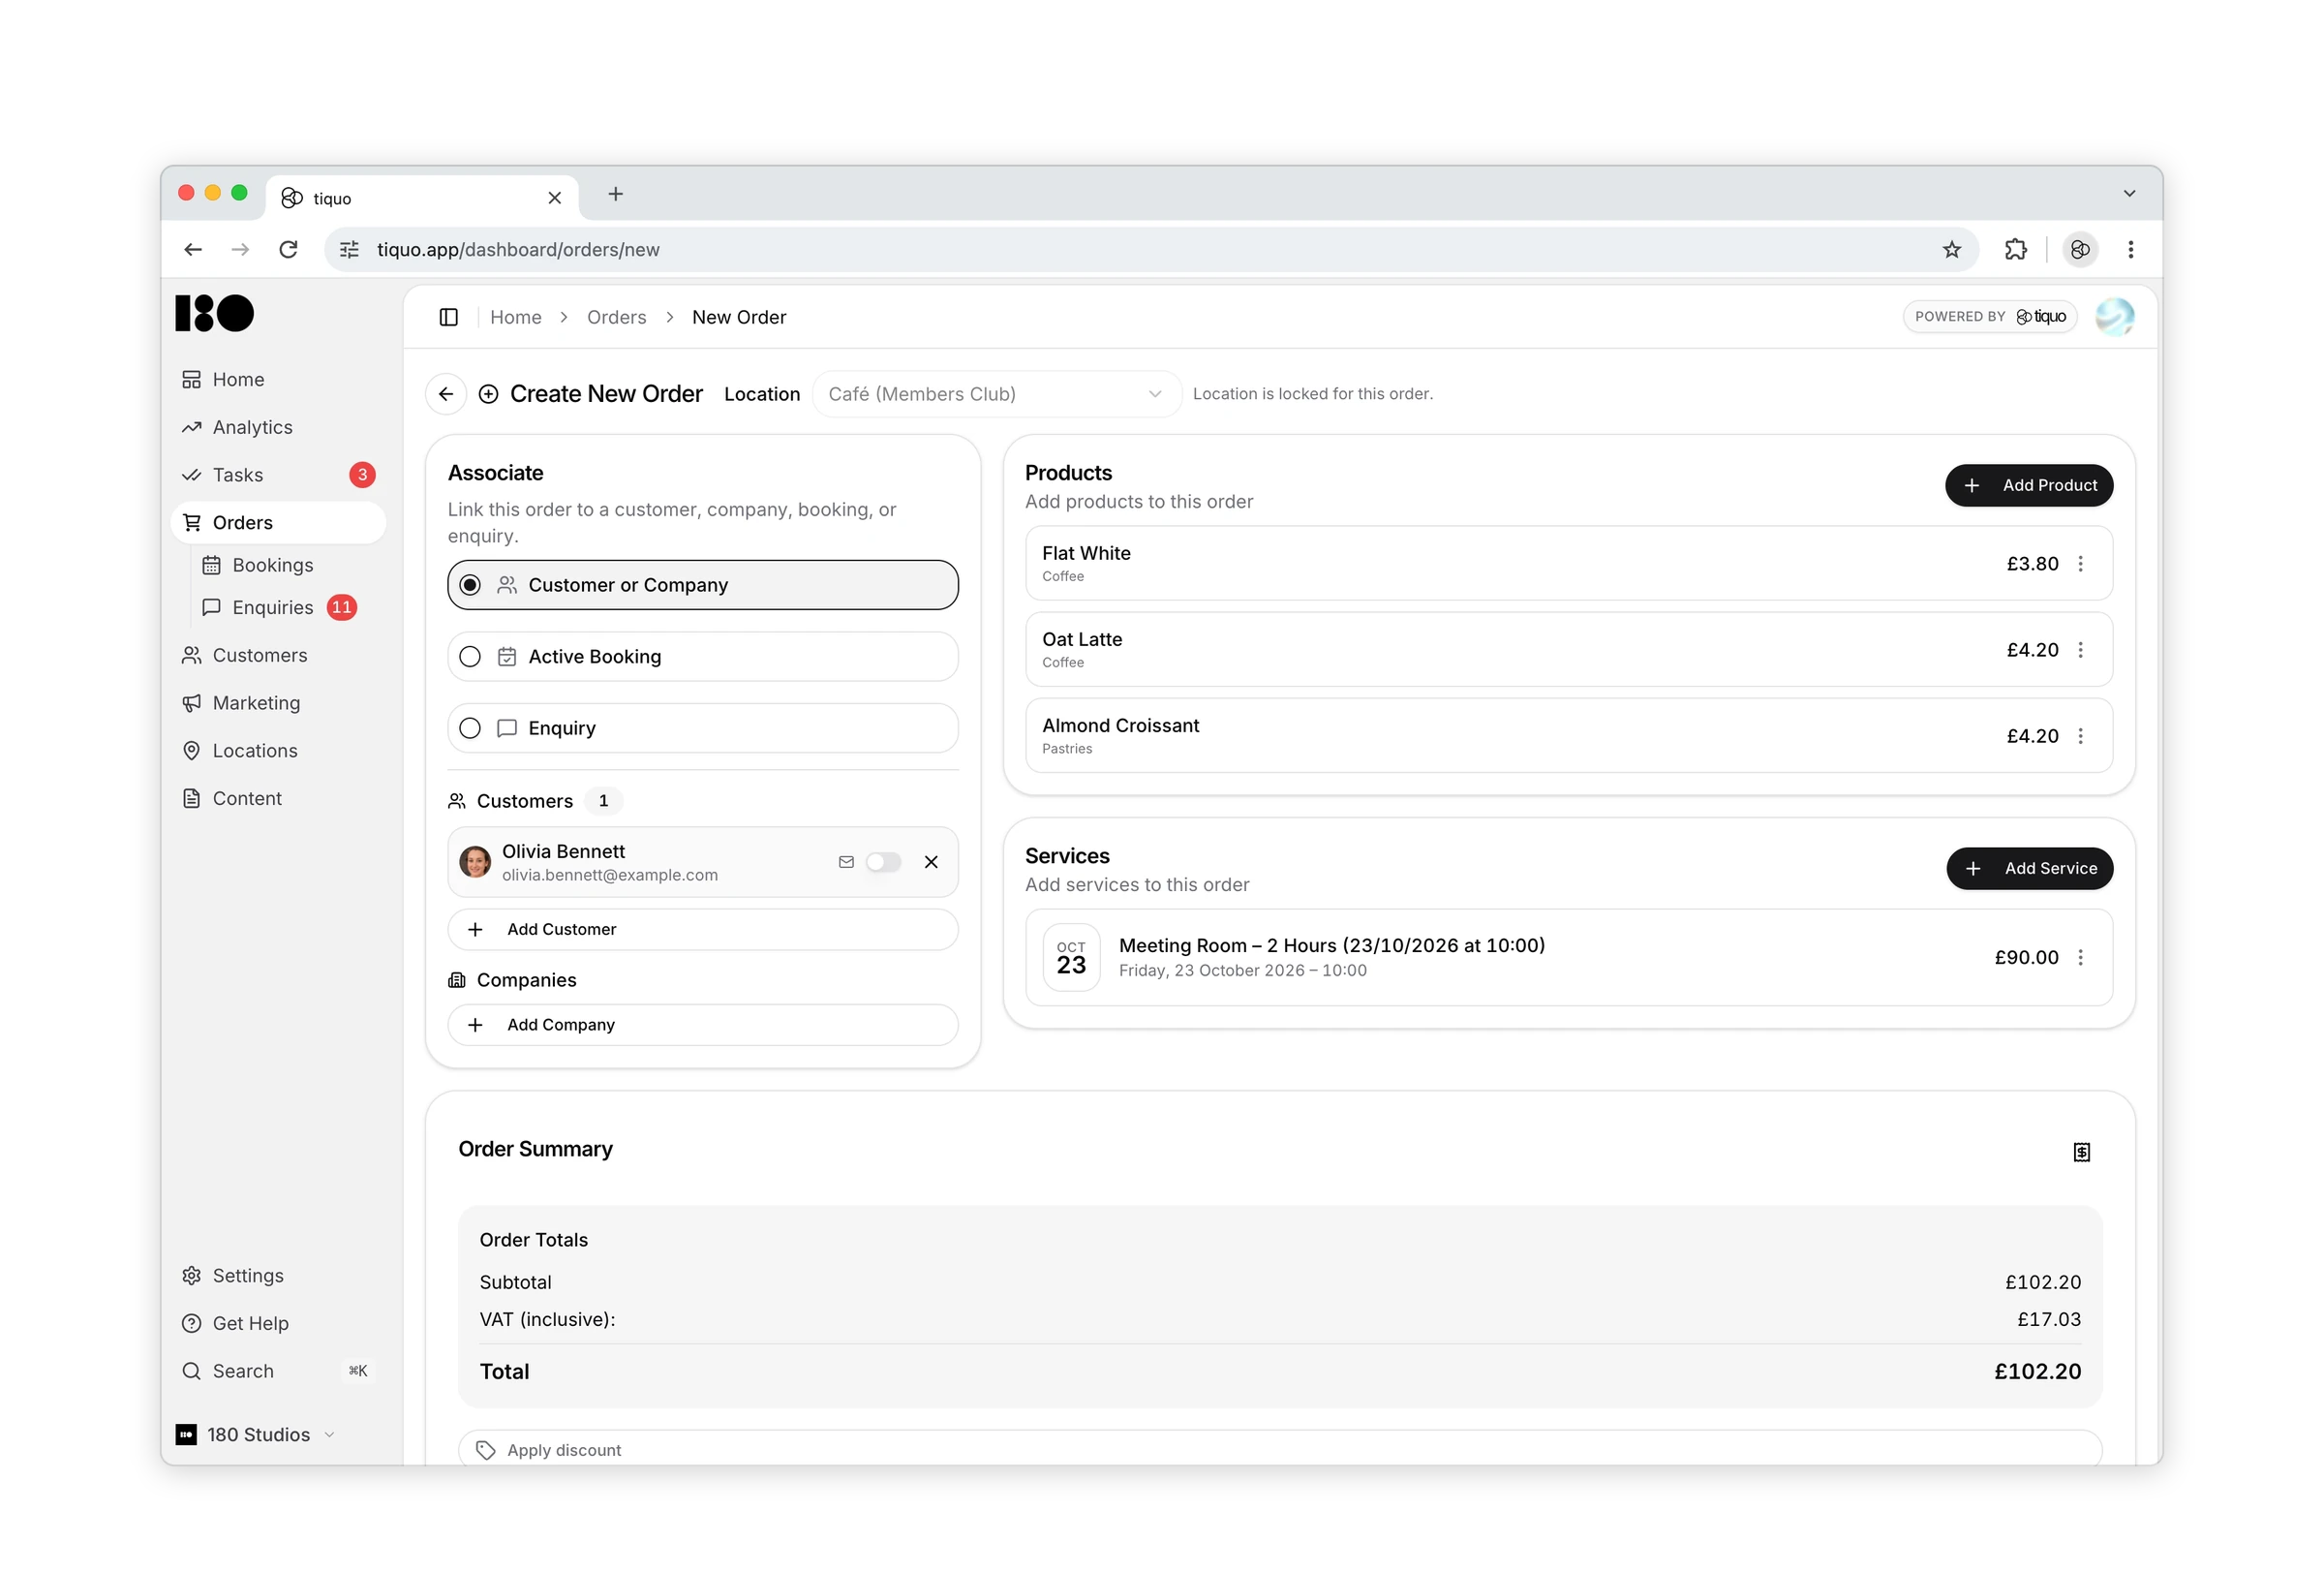Image resolution: width=2324 pixels, height=1573 pixels.
Task: Expand the 180 Studios workspace switcher
Action: pyautogui.click(x=256, y=1434)
